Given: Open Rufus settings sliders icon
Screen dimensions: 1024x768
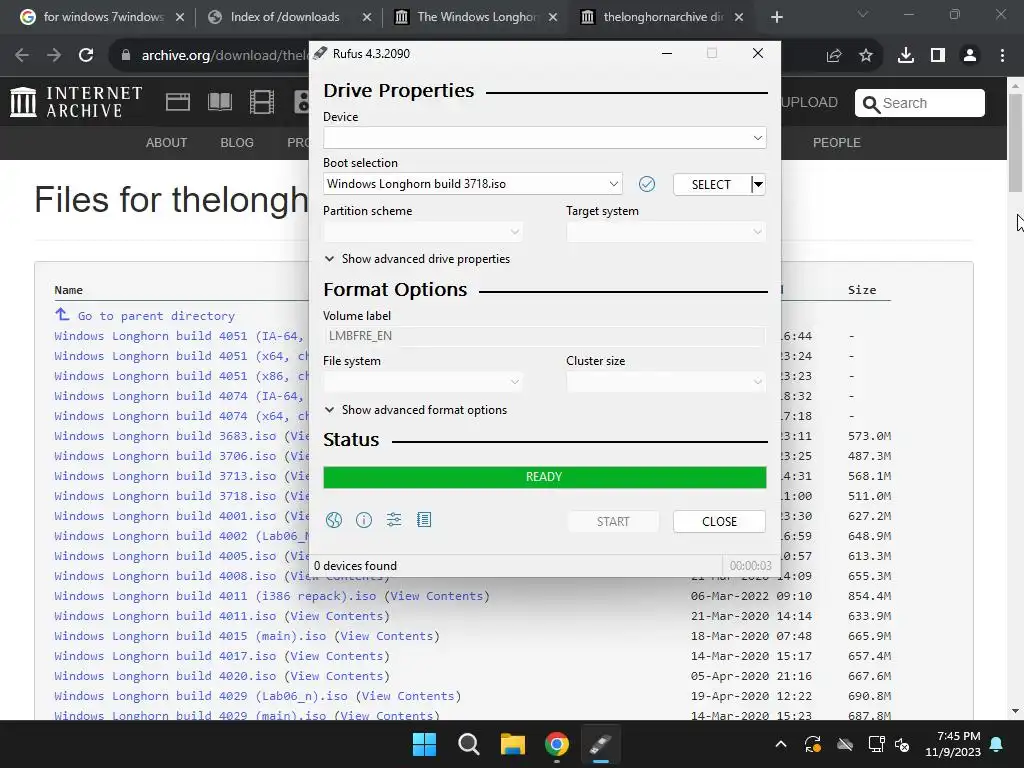Looking at the screenshot, I should click(x=394, y=520).
